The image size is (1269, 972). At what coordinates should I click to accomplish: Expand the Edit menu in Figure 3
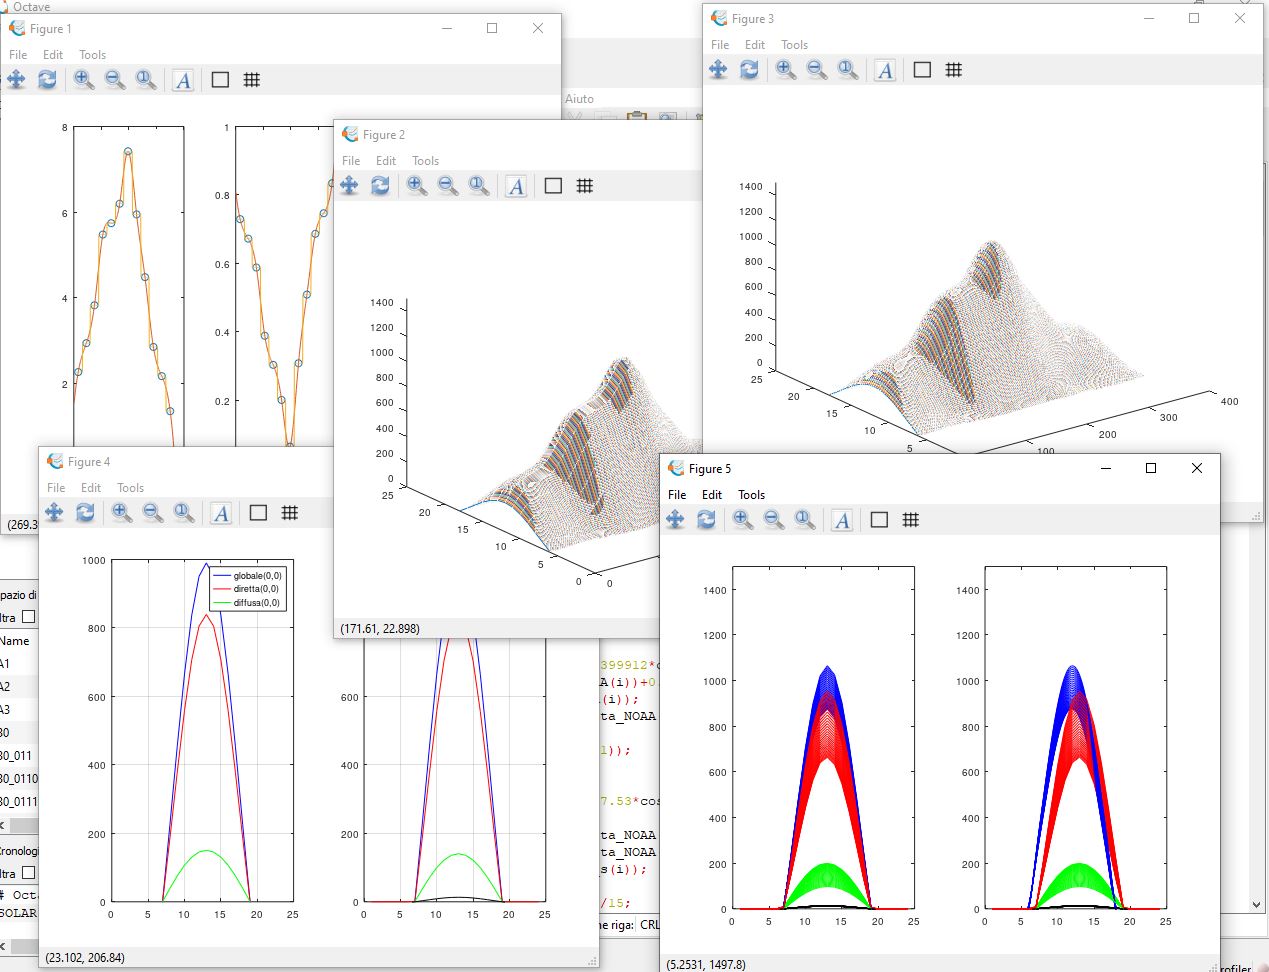754,45
